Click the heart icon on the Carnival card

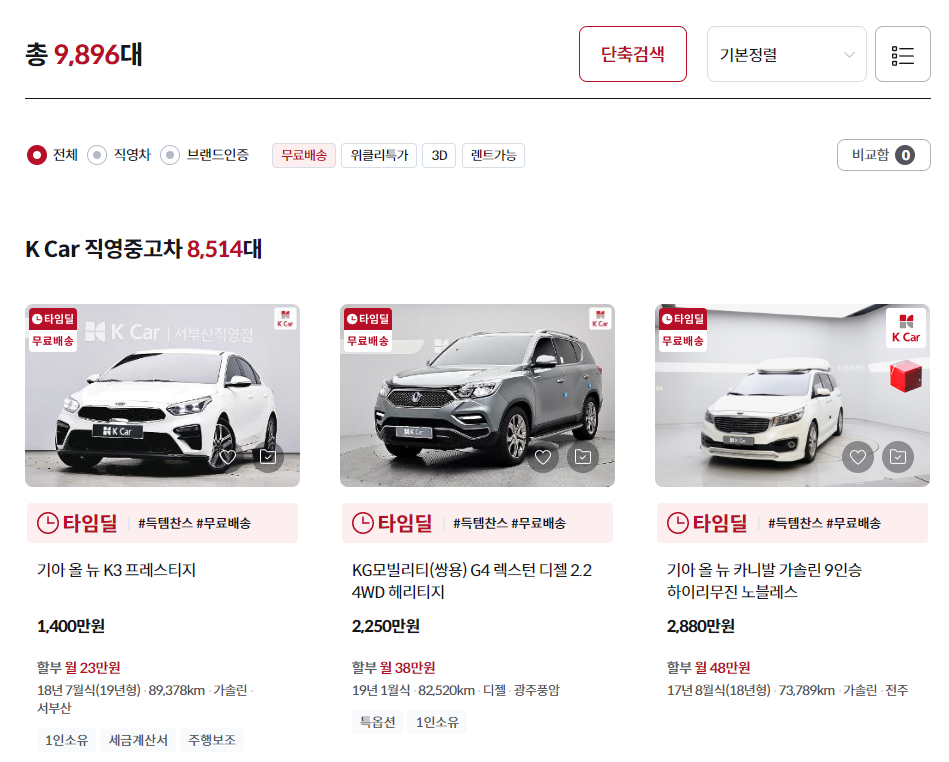857,456
